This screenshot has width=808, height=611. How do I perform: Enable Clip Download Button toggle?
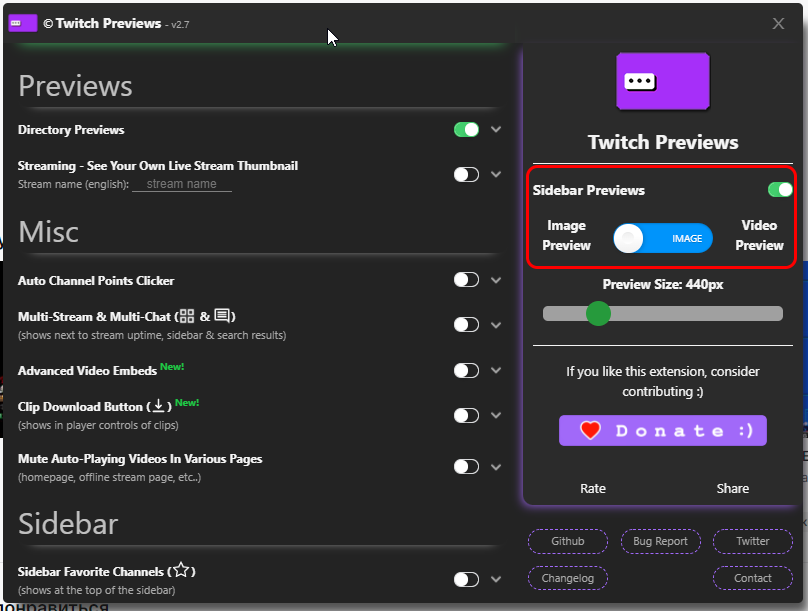tap(466, 415)
